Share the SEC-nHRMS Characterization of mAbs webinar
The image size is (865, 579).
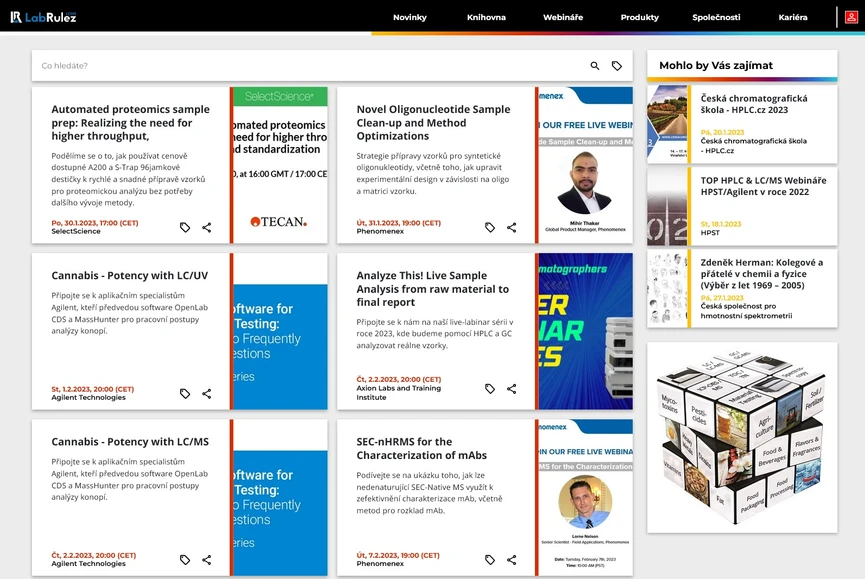[x=511, y=560]
